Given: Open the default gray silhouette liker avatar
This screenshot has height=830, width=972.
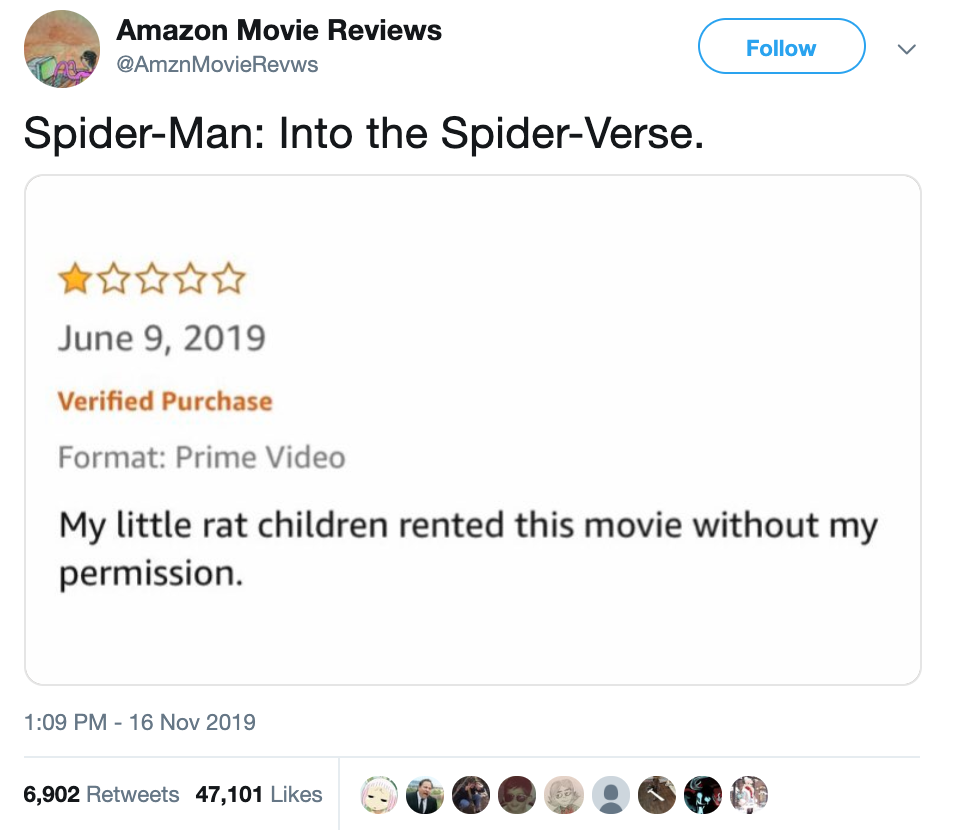Looking at the screenshot, I should tap(611, 795).
